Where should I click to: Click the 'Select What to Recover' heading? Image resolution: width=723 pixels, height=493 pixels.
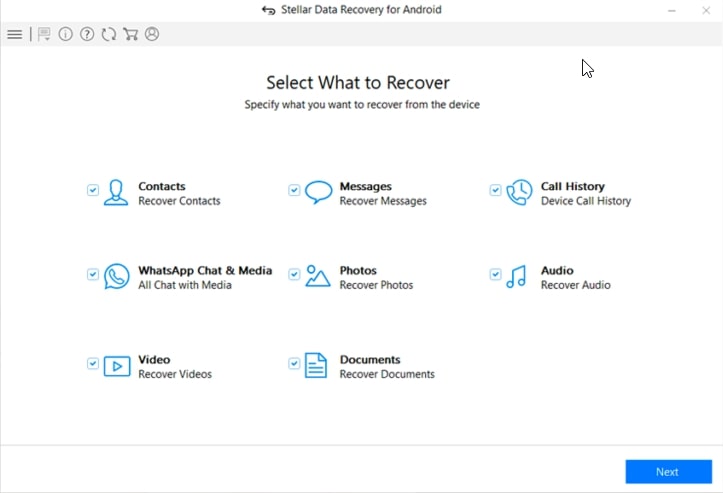[358, 83]
